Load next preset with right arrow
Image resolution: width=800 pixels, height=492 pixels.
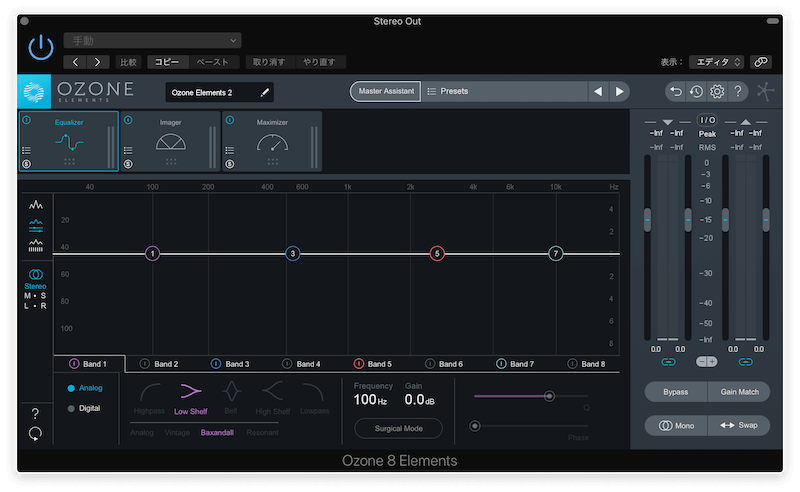[619, 91]
